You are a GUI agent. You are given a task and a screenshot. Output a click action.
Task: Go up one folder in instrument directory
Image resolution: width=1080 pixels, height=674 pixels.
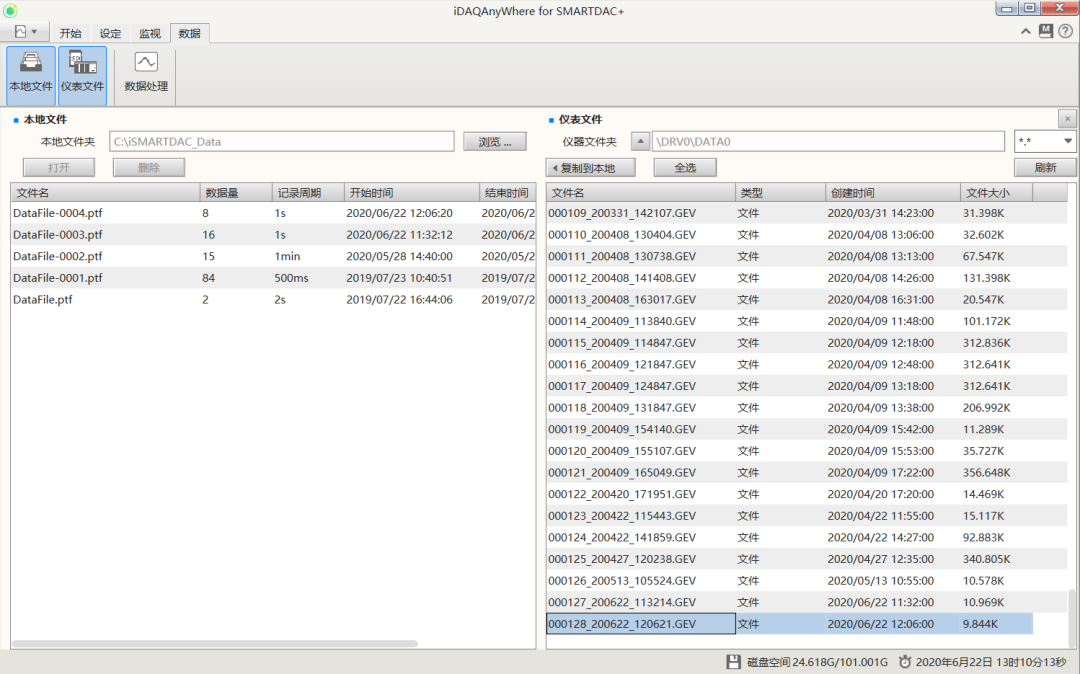tap(640, 142)
